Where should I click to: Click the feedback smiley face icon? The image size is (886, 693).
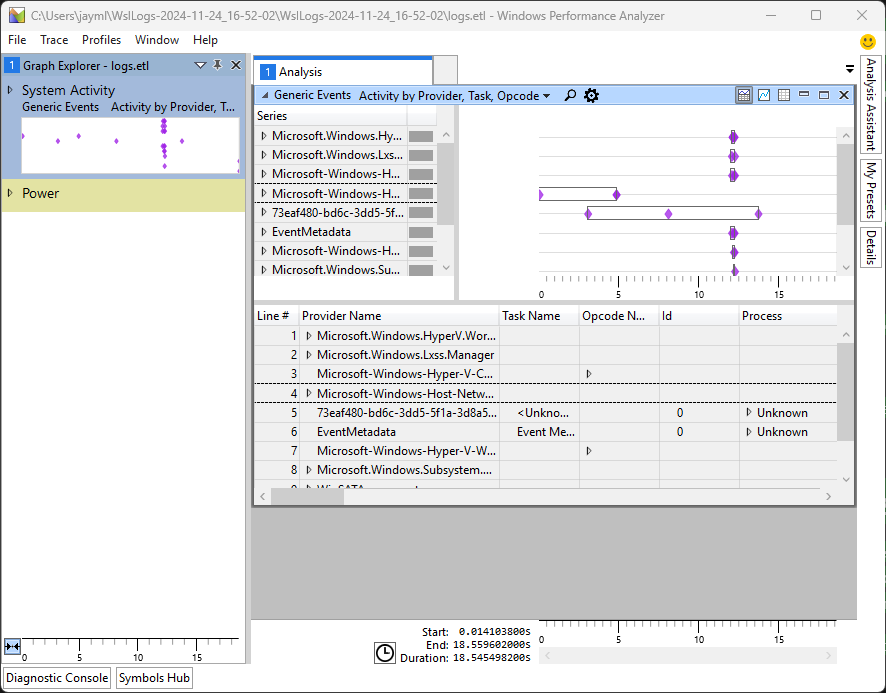coord(867,41)
